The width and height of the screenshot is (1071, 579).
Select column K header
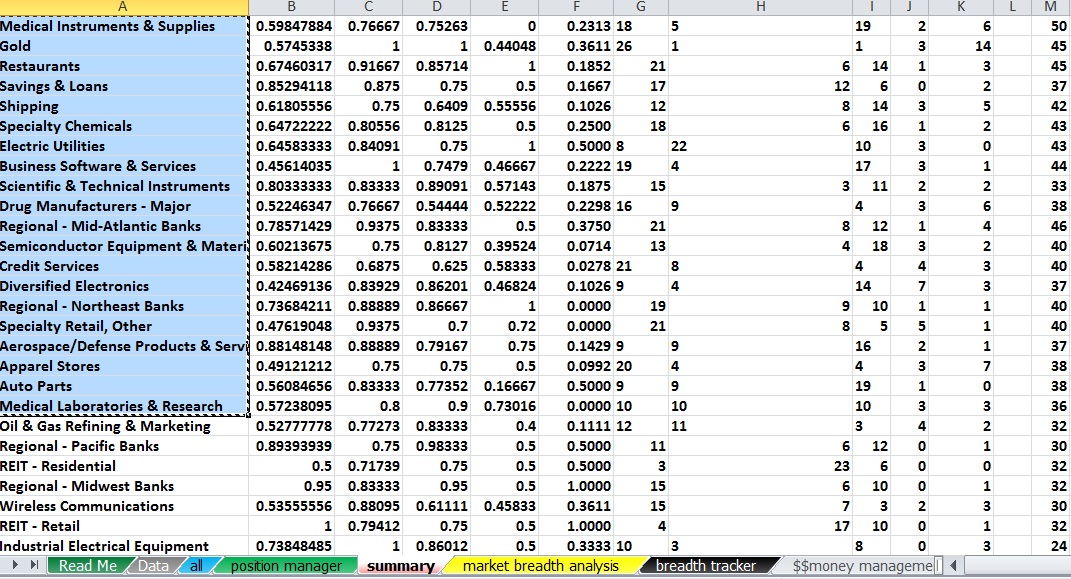pyautogui.click(x=961, y=7)
